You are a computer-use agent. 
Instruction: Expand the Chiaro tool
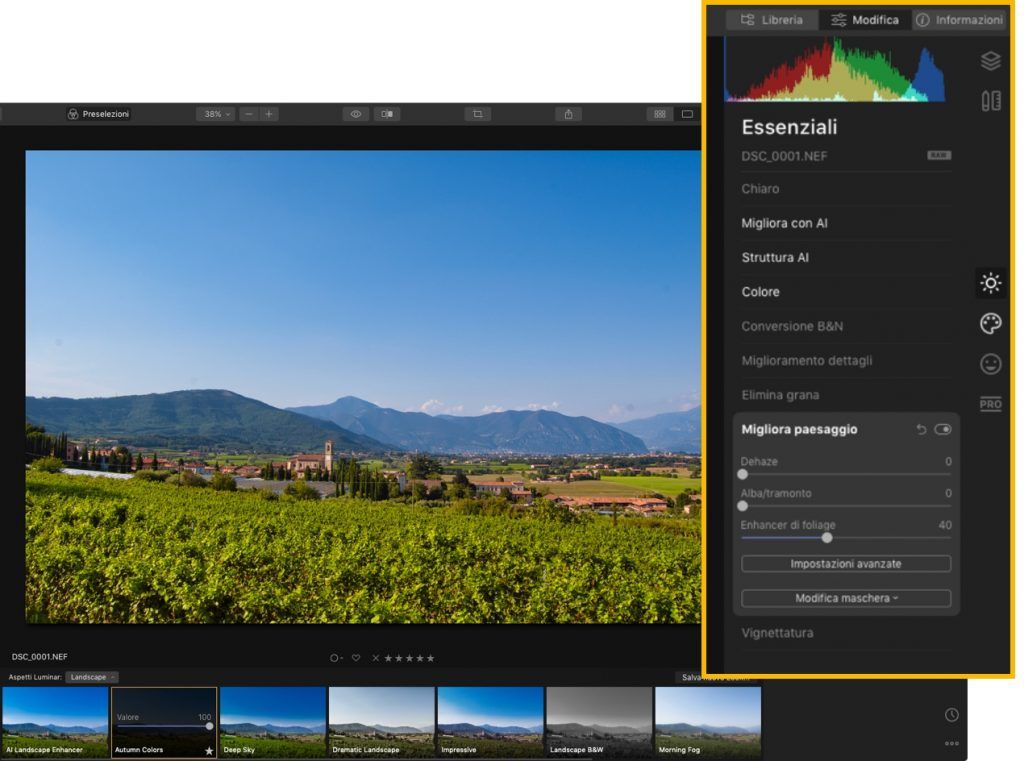click(x=846, y=189)
